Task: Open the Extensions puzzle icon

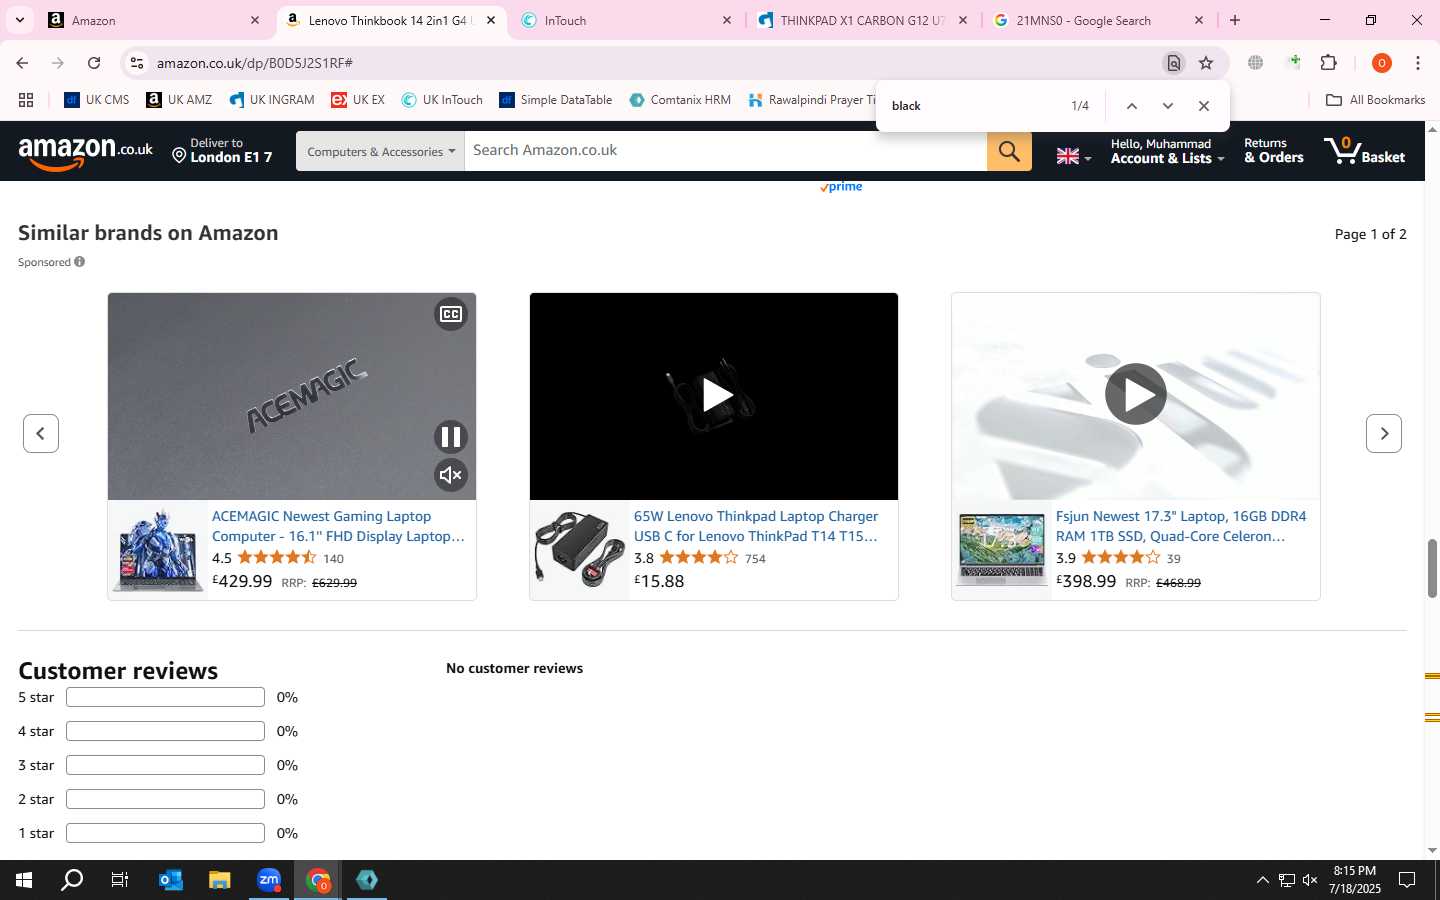Action: click(x=1329, y=63)
